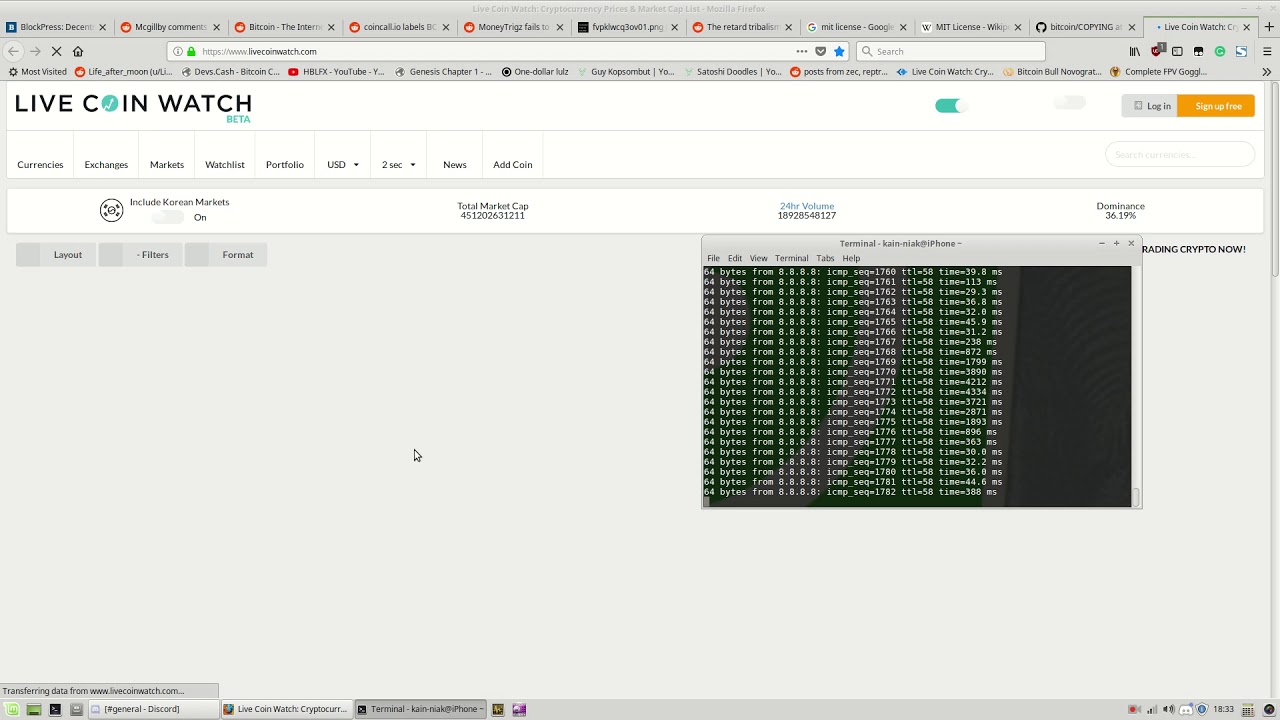Save the page to Pocket
Viewport: 1280px width, 720px height.
[821, 51]
